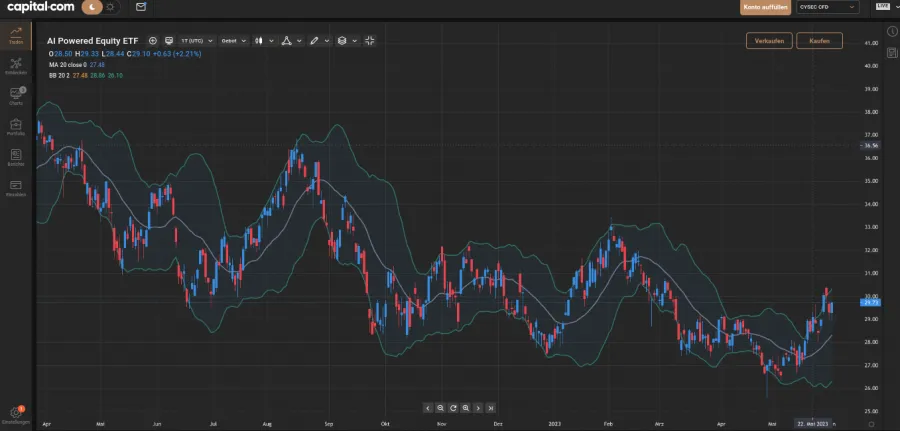
Task: Open the 1T (UTC) timeframe dropdown
Action: (x=196, y=41)
